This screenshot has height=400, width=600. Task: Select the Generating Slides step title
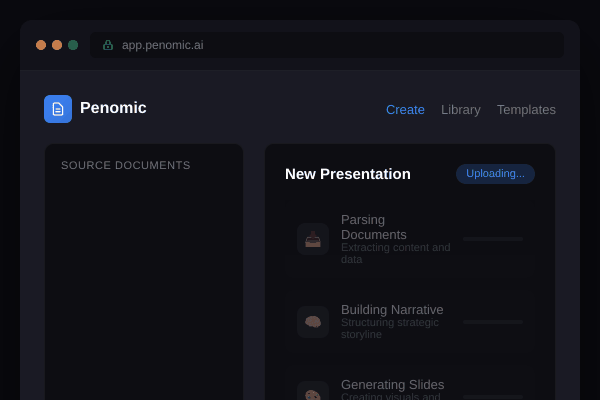(x=393, y=385)
